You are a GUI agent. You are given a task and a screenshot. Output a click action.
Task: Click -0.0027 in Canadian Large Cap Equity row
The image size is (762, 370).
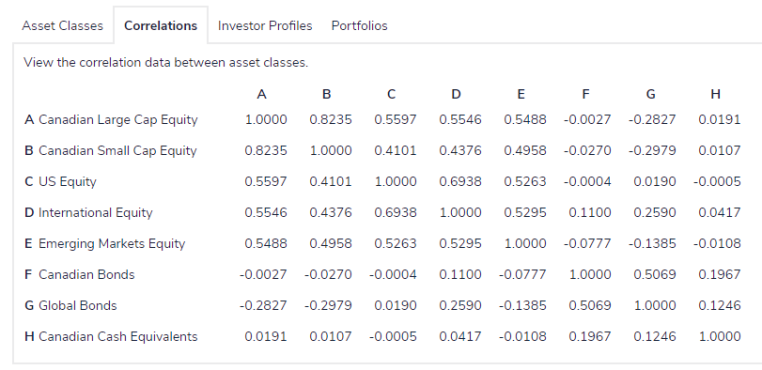point(587,120)
